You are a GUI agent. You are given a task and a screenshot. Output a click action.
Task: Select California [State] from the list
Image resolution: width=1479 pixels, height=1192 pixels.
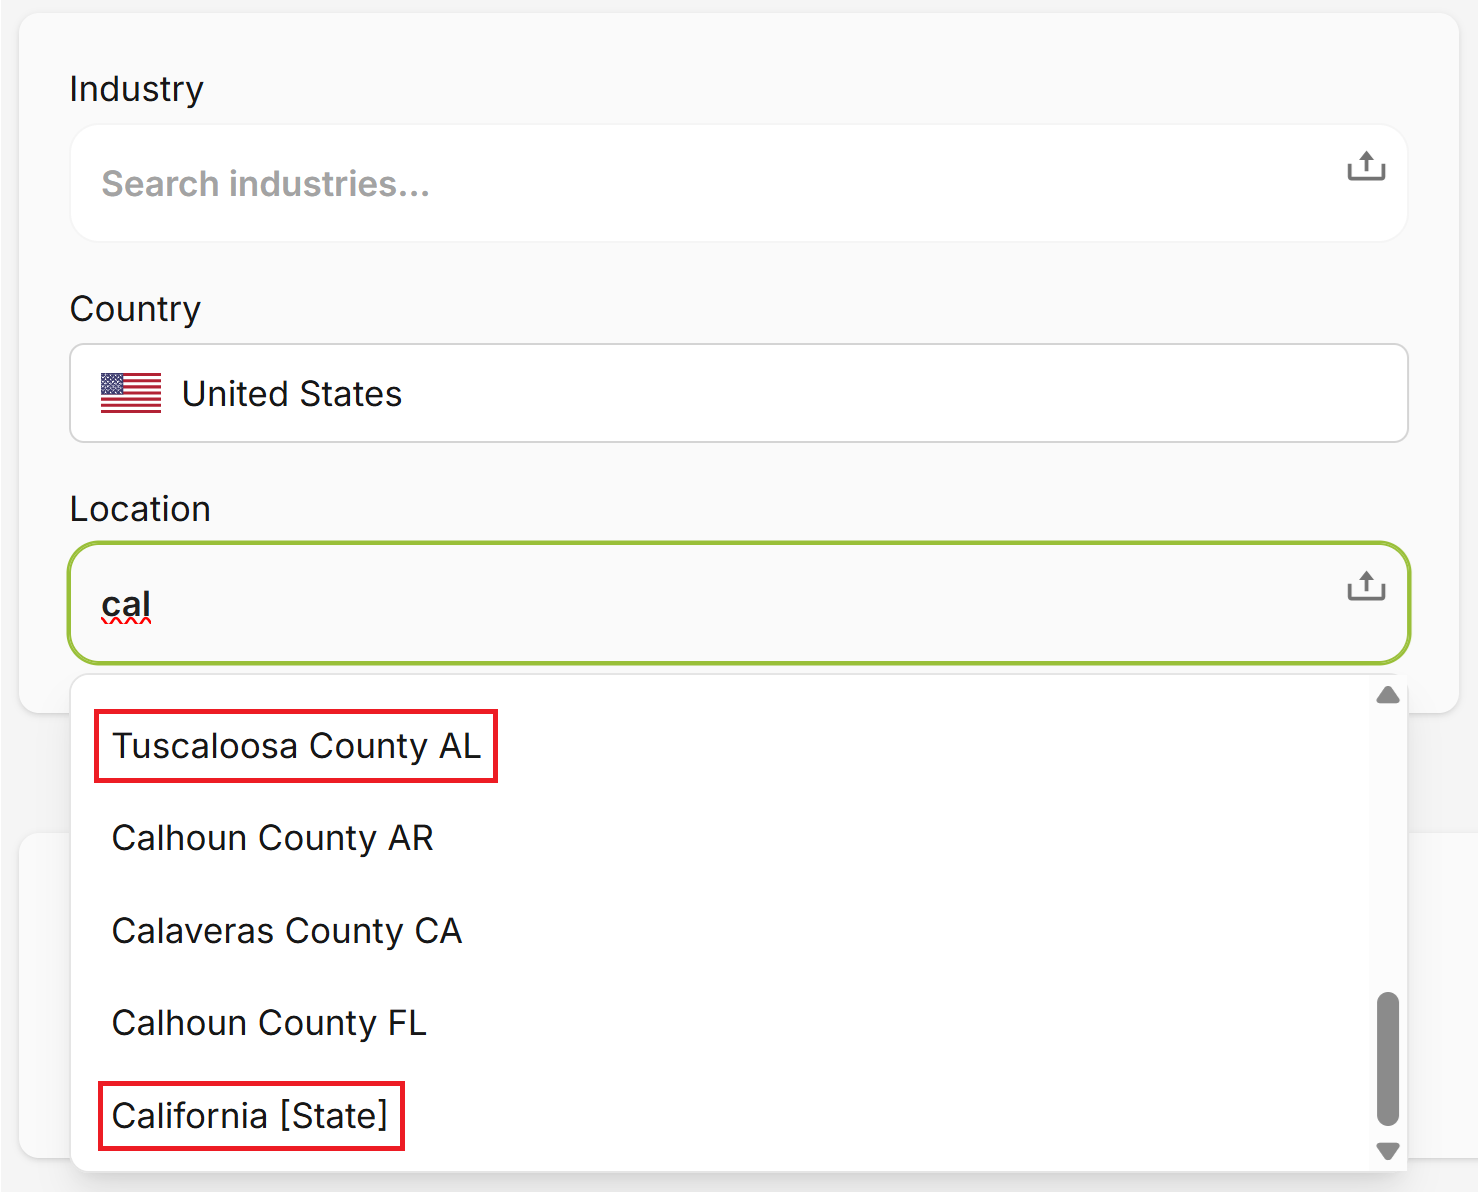tap(250, 1116)
